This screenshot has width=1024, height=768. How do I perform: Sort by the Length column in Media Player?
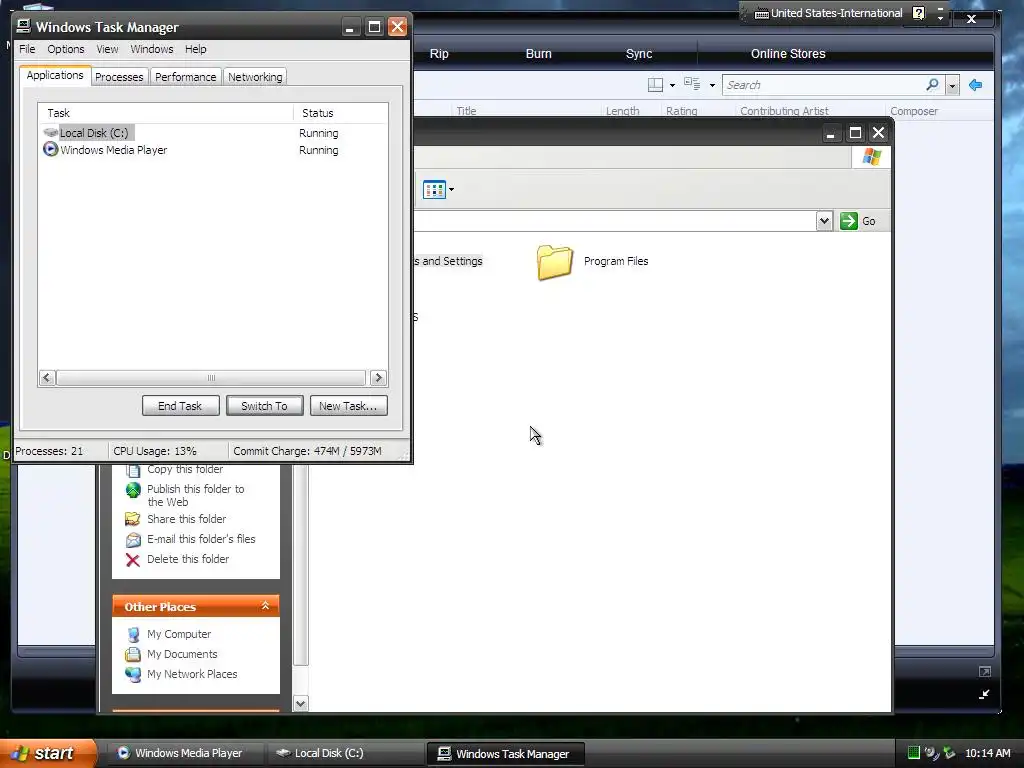[x=622, y=111]
